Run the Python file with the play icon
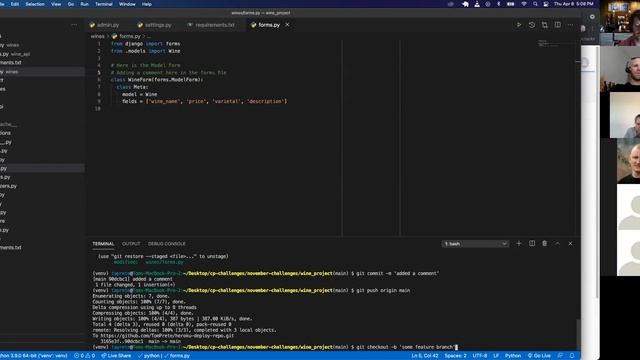The width and height of the screenshot is (640, 360). (519, 25)
